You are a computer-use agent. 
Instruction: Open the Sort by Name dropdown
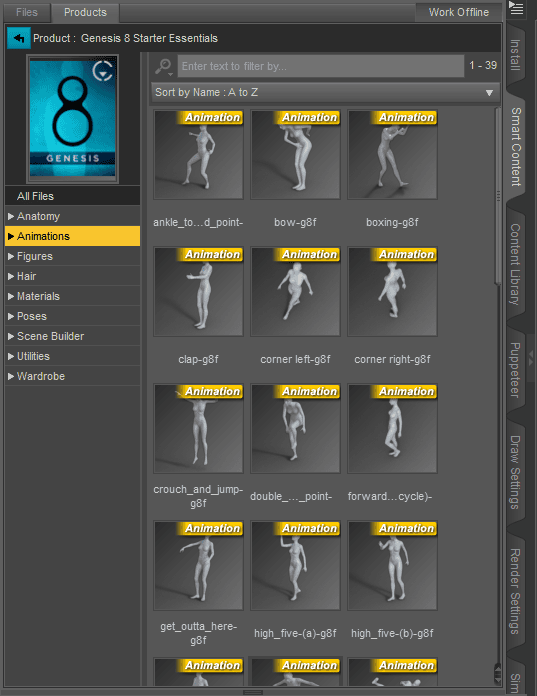325,92
